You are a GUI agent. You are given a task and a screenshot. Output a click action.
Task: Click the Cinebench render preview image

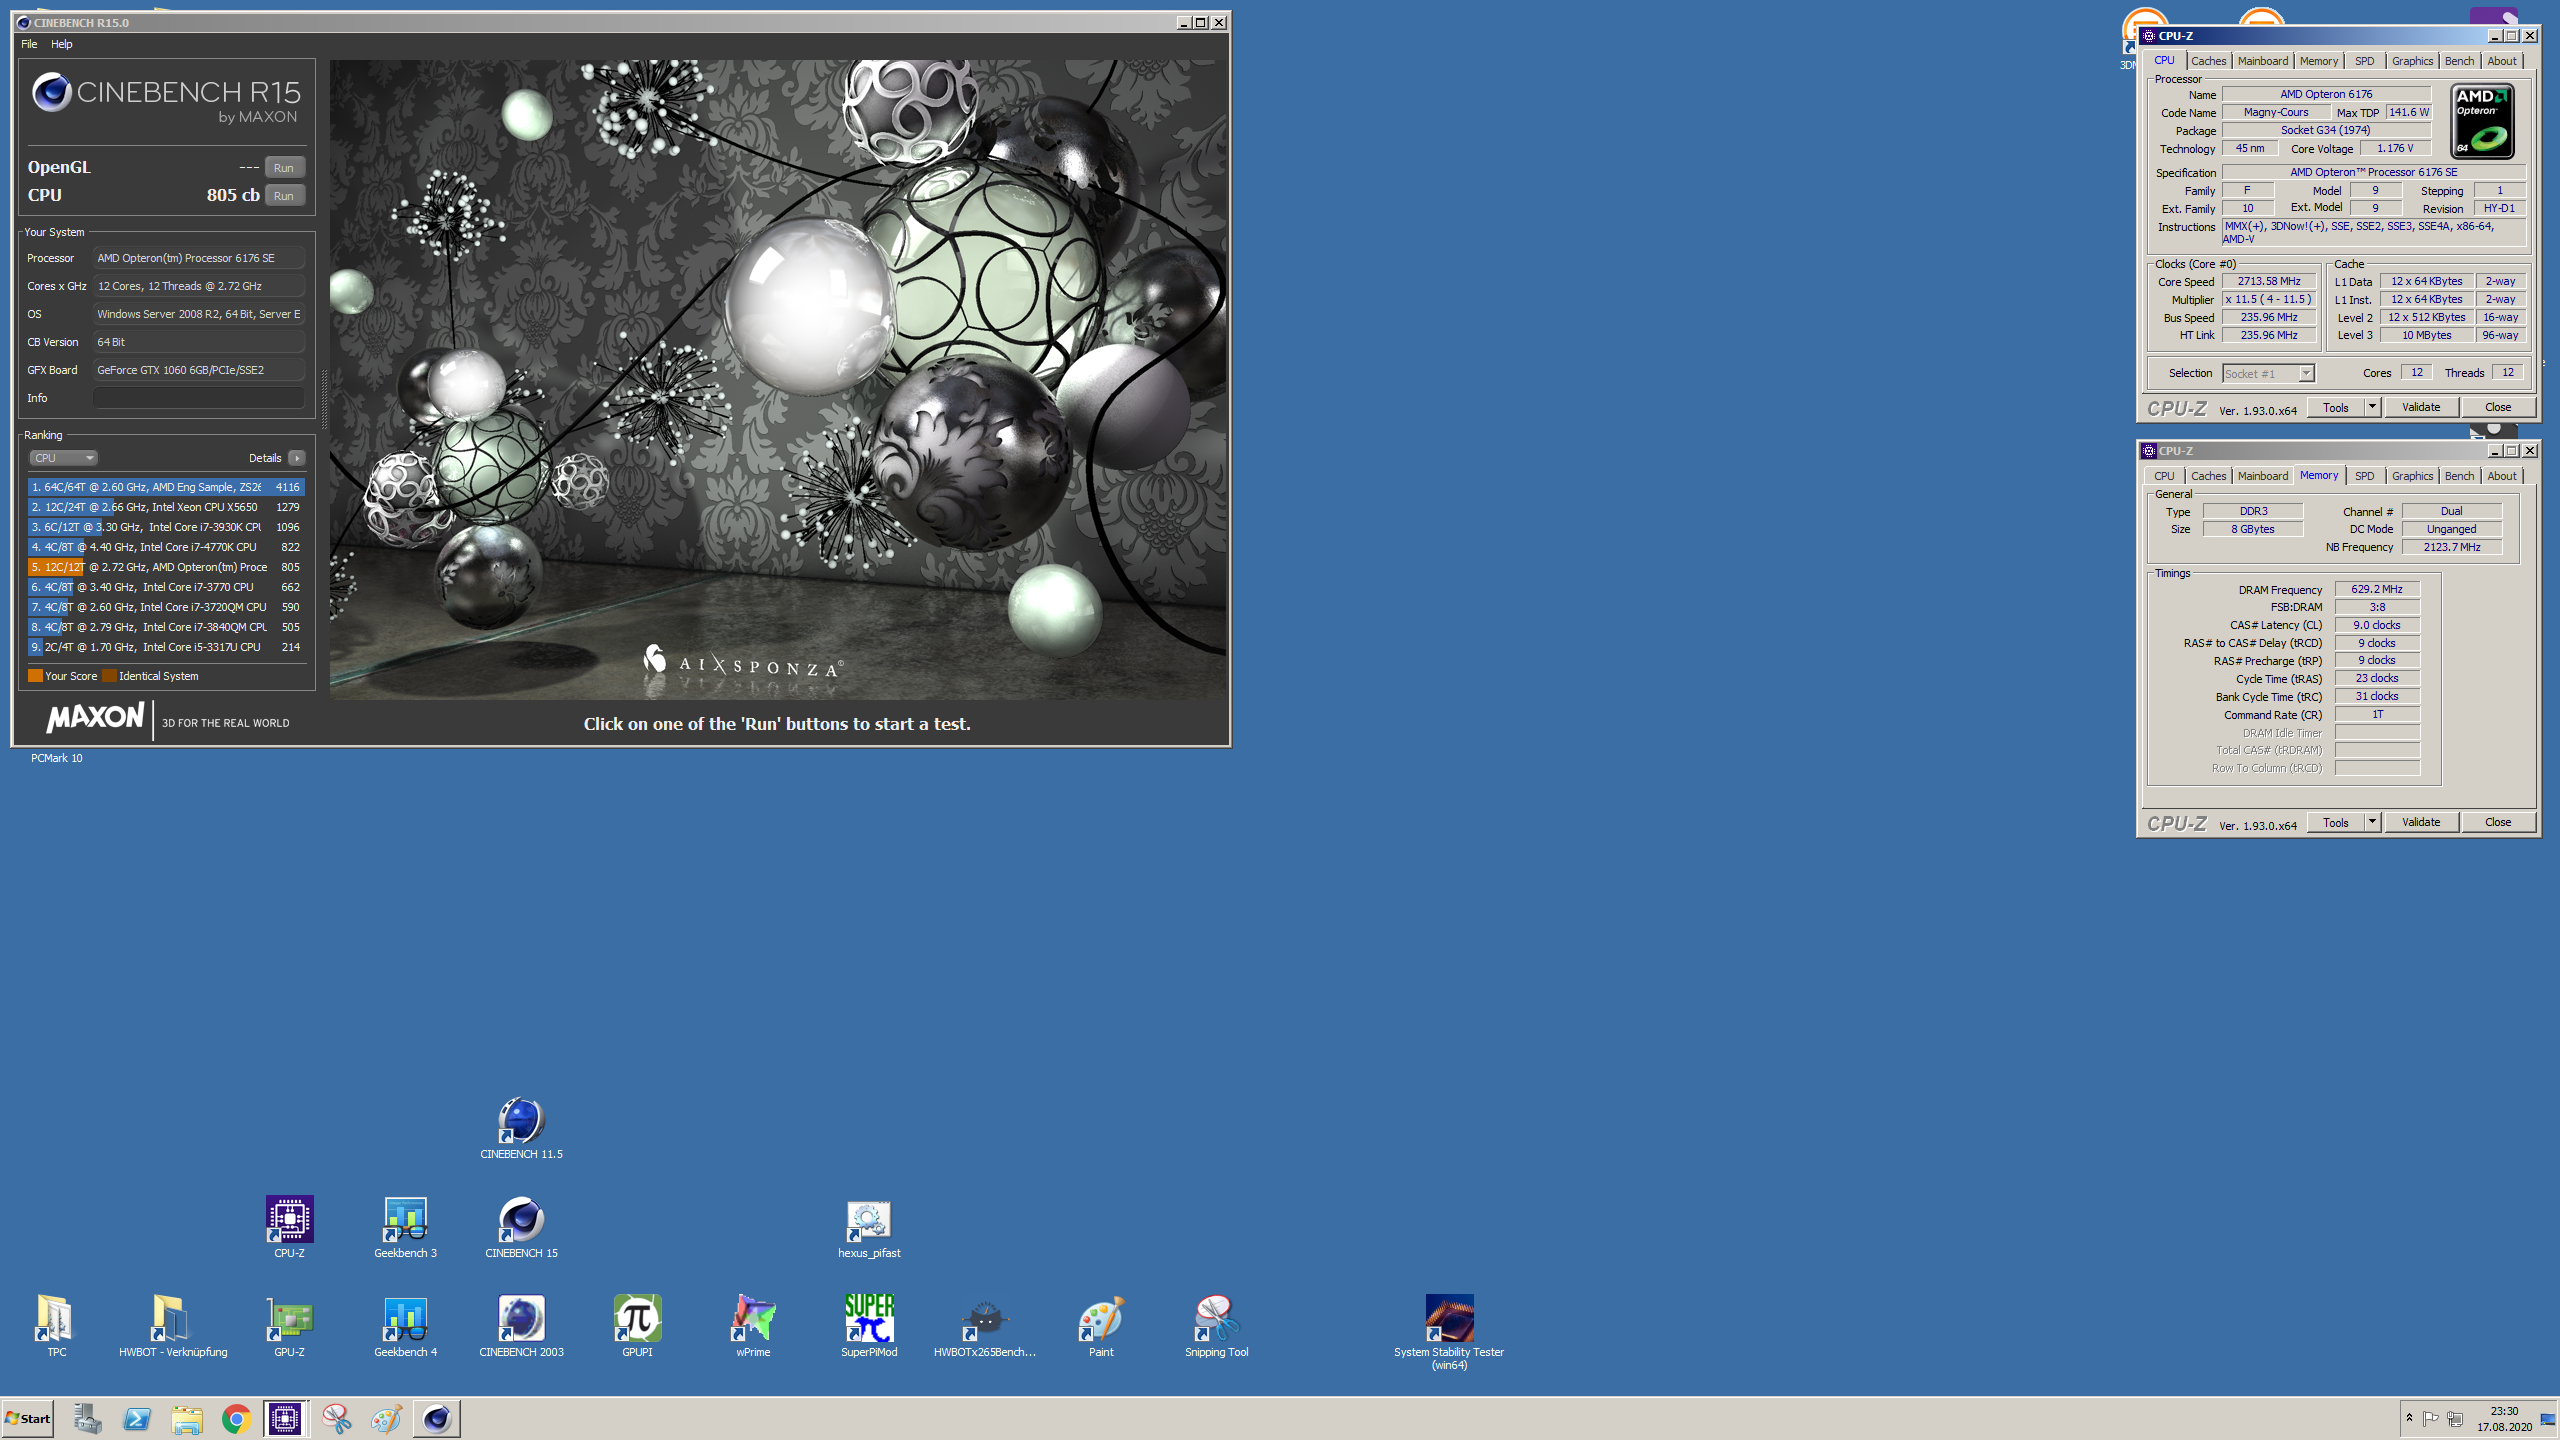click(778, 380)
